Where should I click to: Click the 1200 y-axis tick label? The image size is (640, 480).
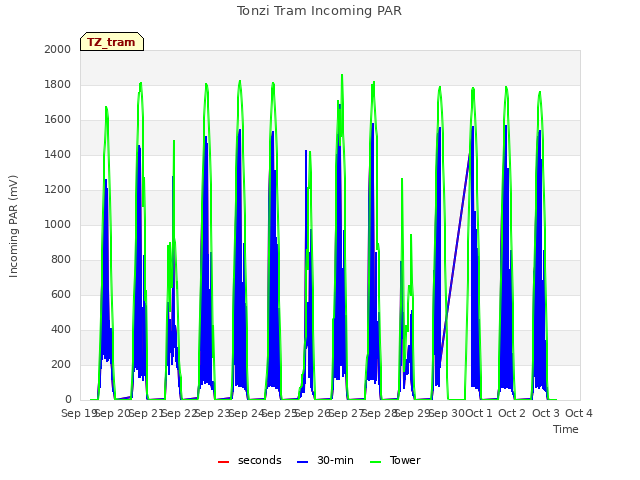point(58,189)
